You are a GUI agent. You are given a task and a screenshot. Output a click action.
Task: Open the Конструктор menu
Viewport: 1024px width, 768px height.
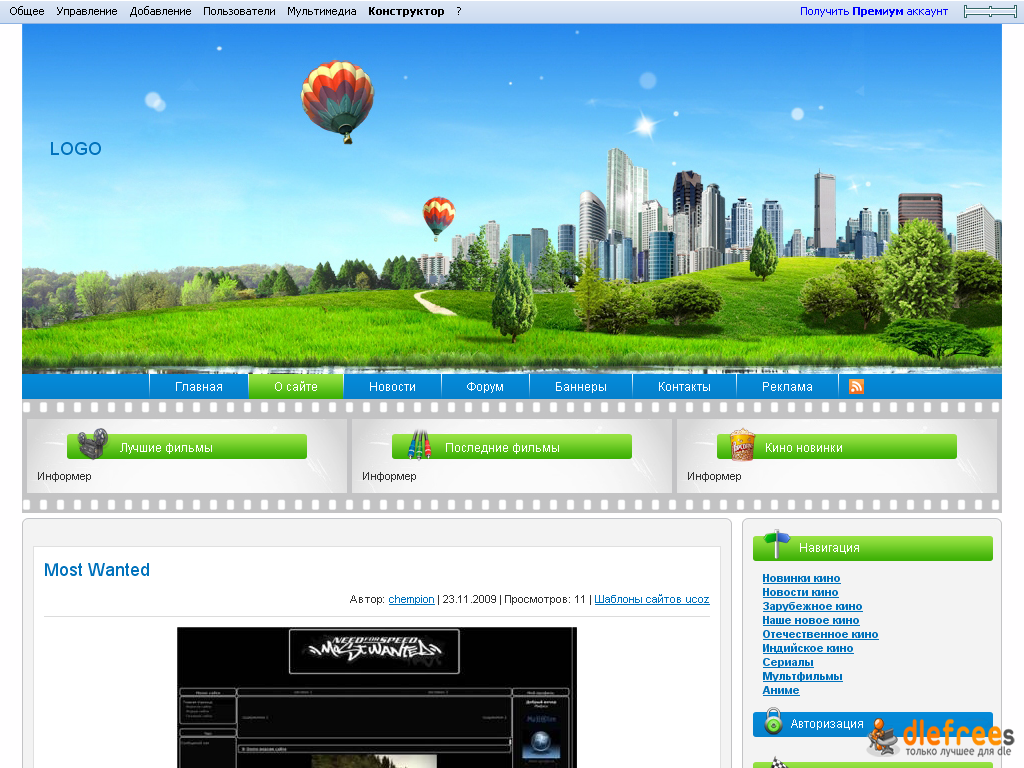[x=406, y=12]
